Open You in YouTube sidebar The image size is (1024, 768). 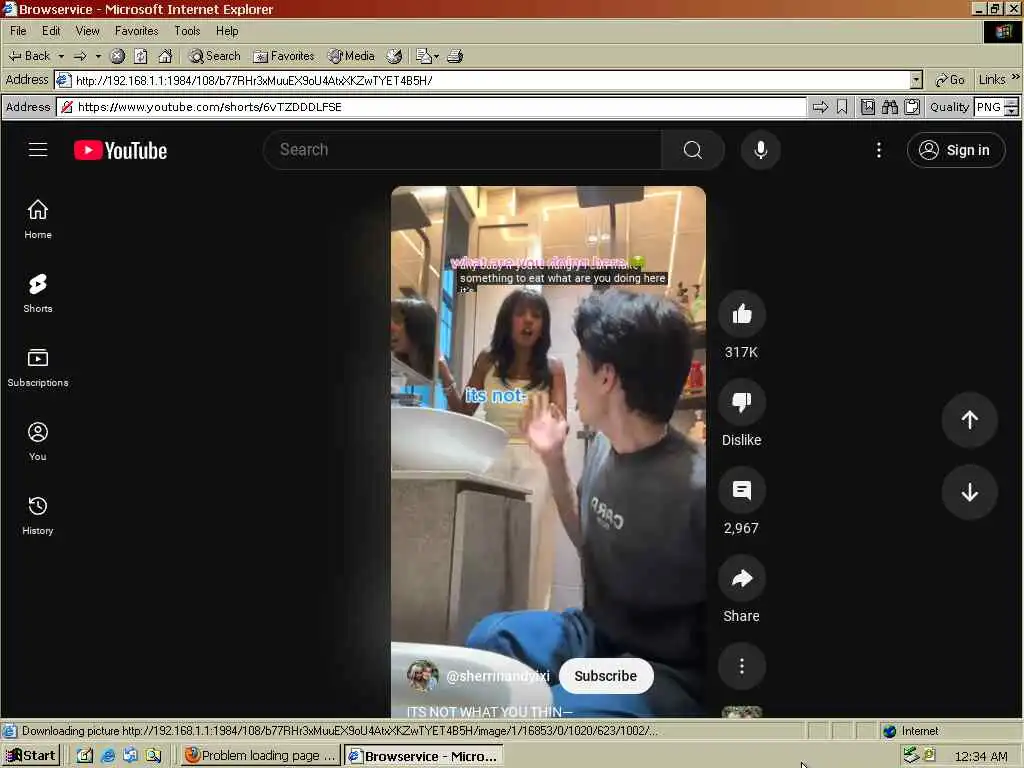(x=38, y=441)
